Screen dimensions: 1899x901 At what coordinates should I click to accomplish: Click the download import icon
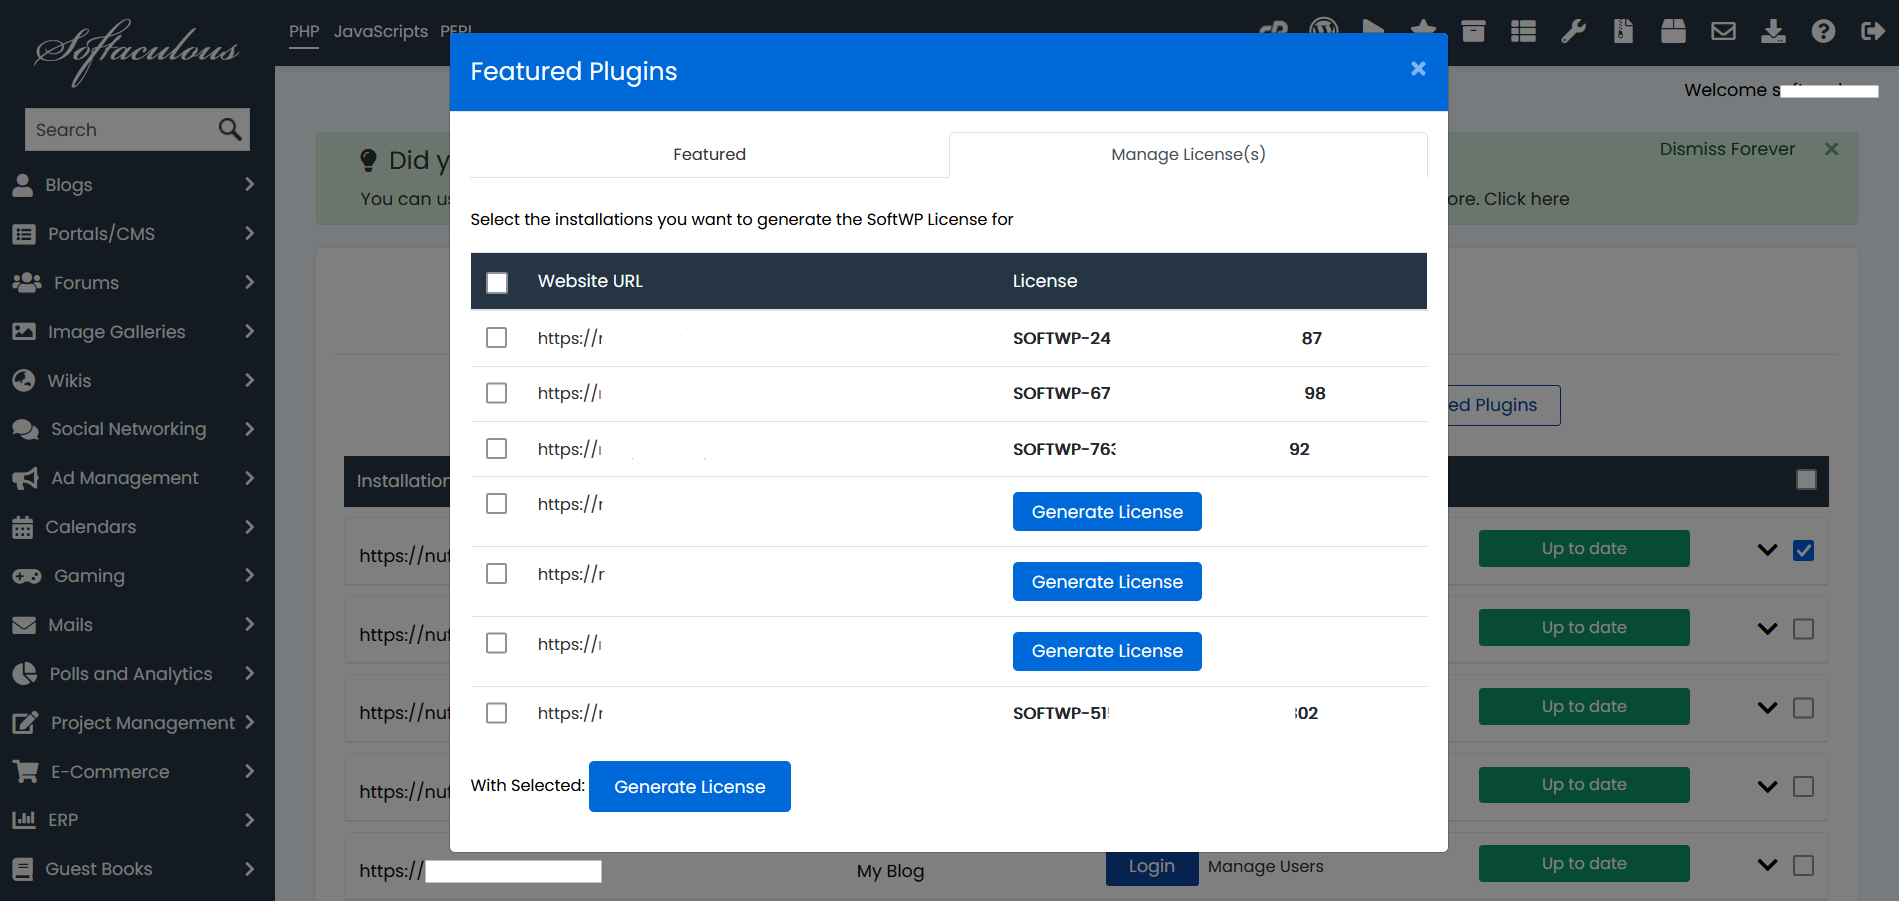(x=1773, y=31)
